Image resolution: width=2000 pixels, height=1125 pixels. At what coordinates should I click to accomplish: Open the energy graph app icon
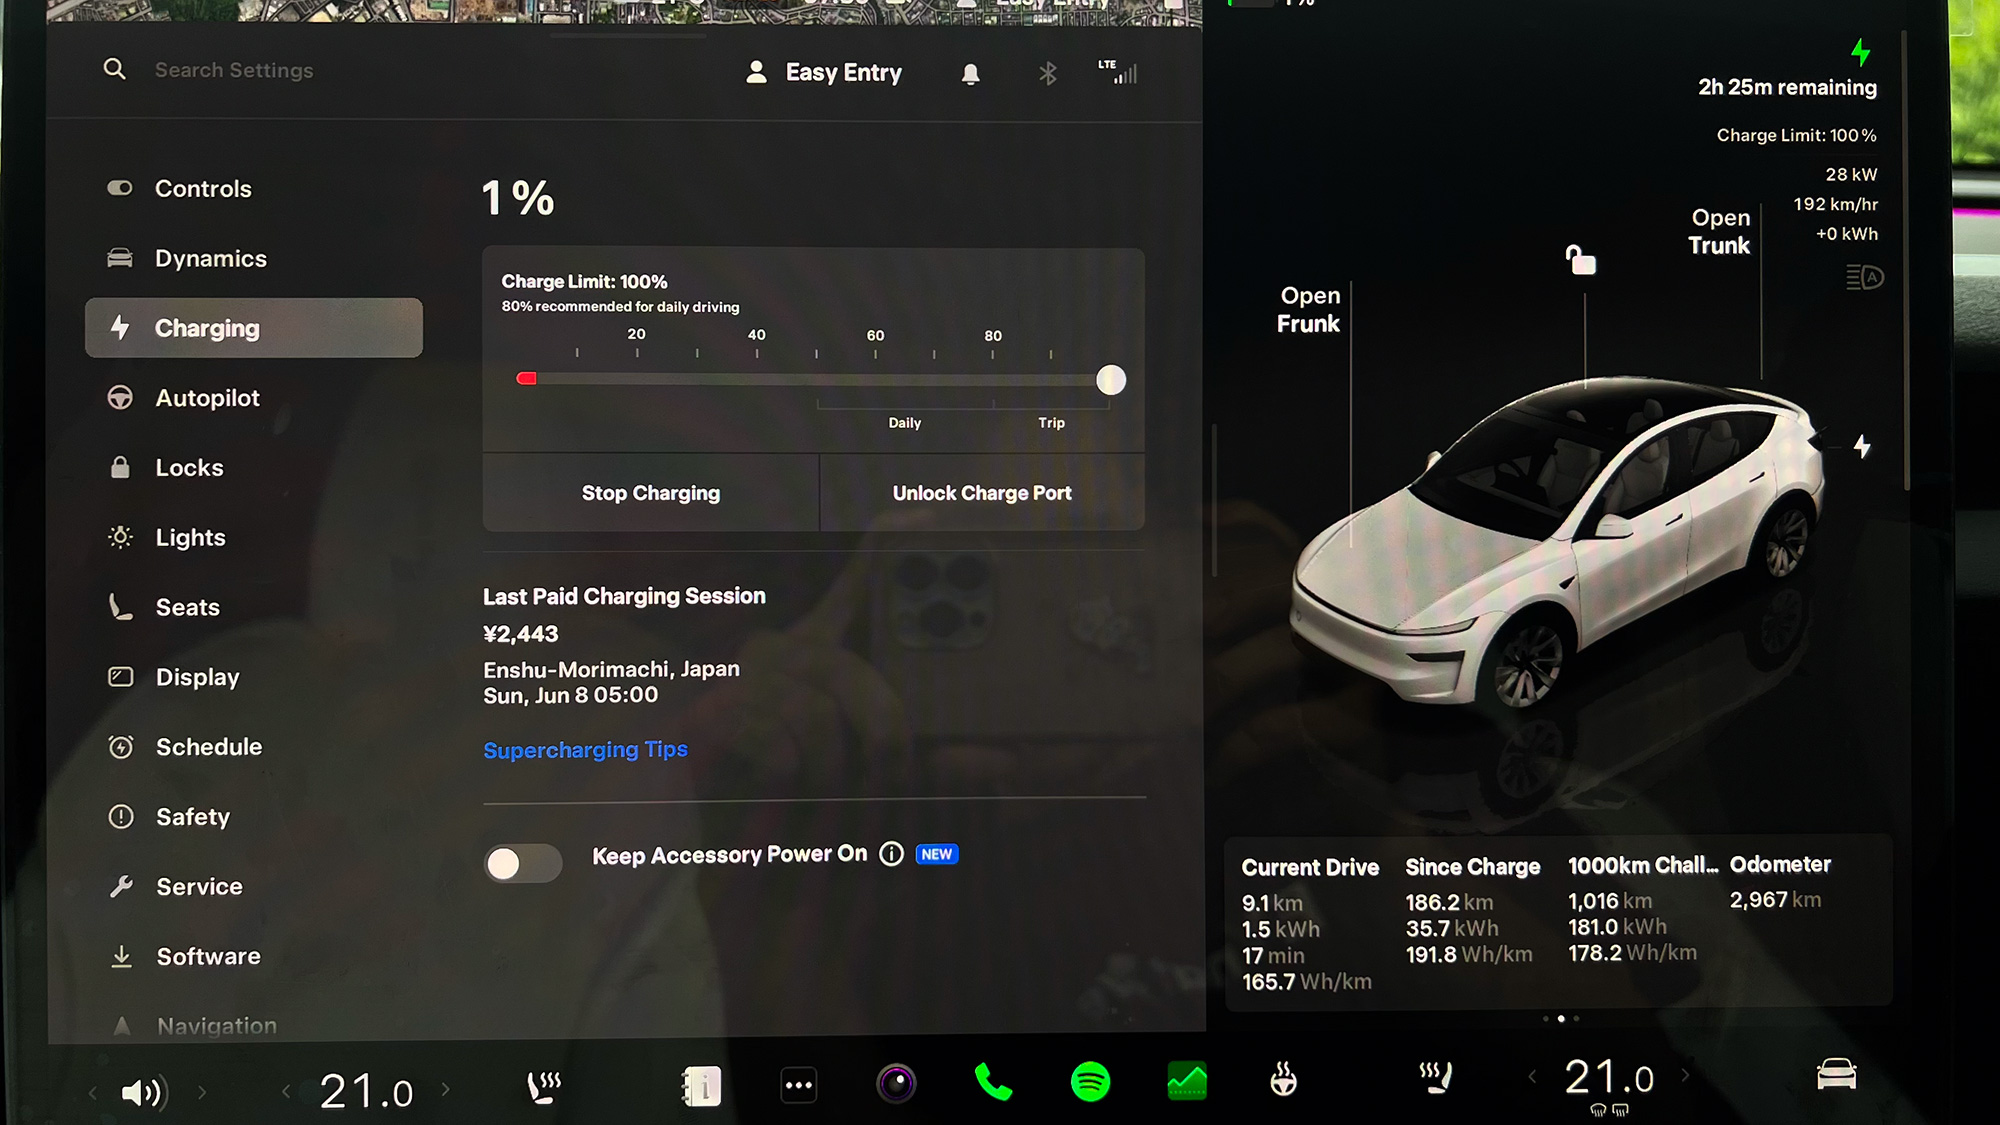(1187, 1081)
